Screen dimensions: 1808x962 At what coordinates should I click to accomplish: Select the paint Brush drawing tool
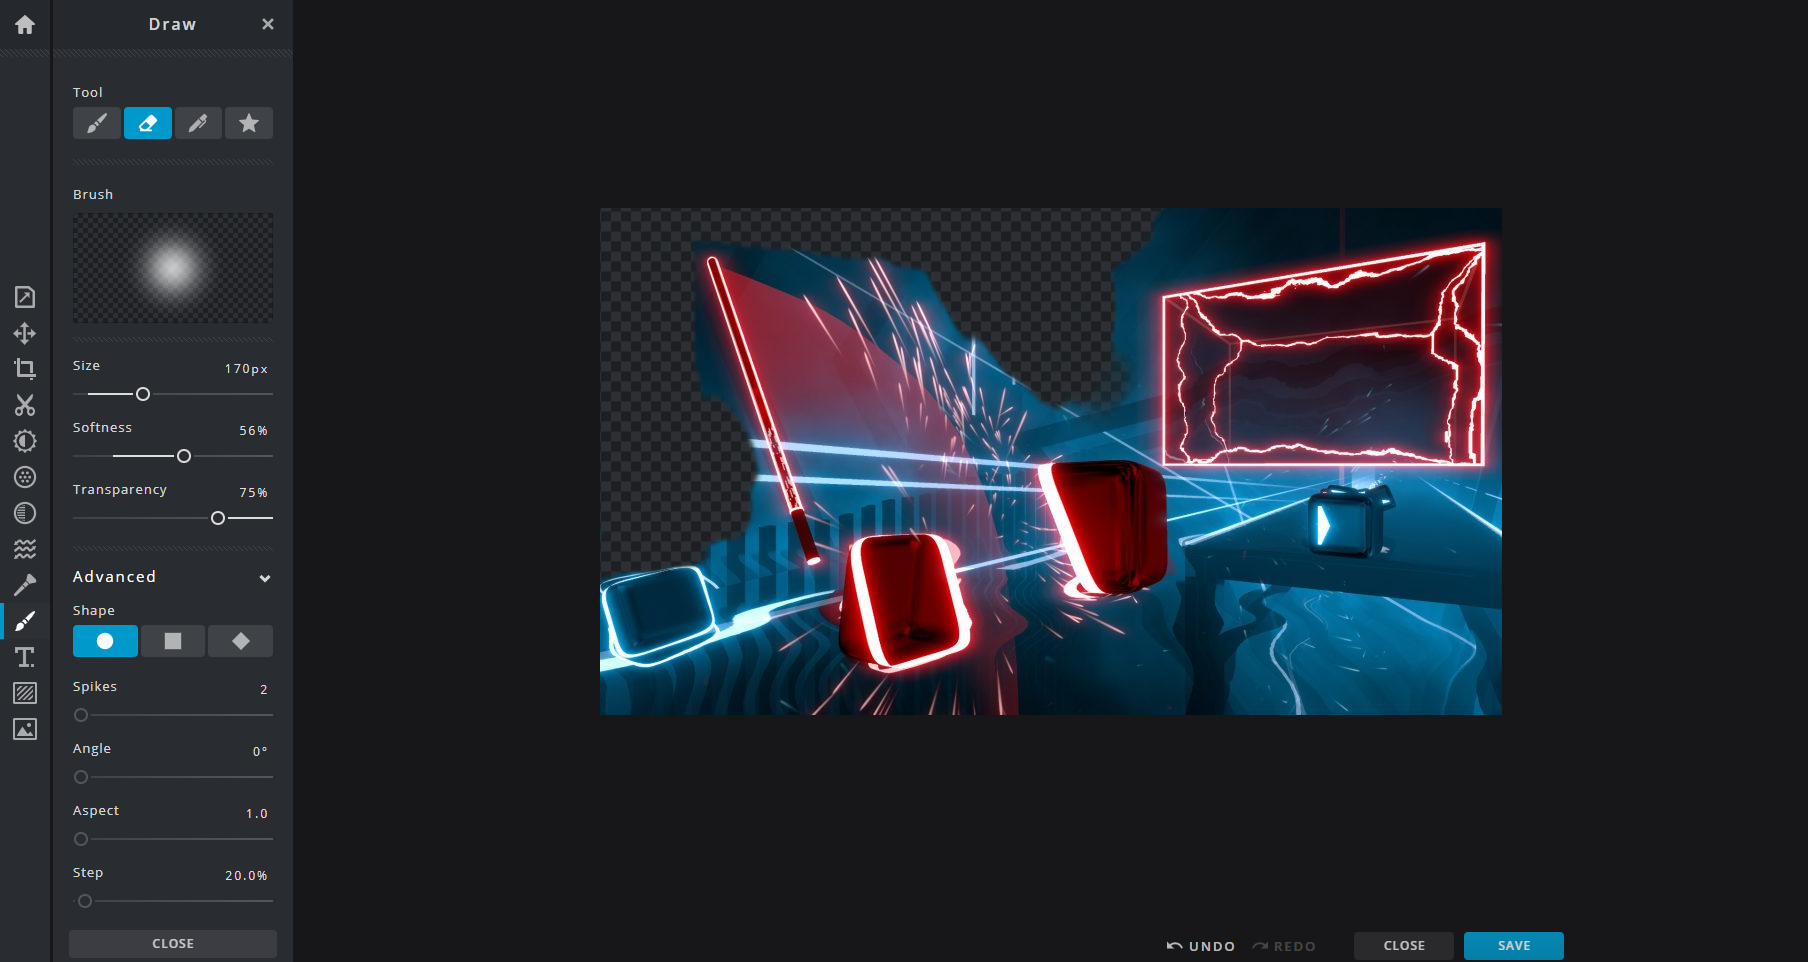[x=97, y=123]
